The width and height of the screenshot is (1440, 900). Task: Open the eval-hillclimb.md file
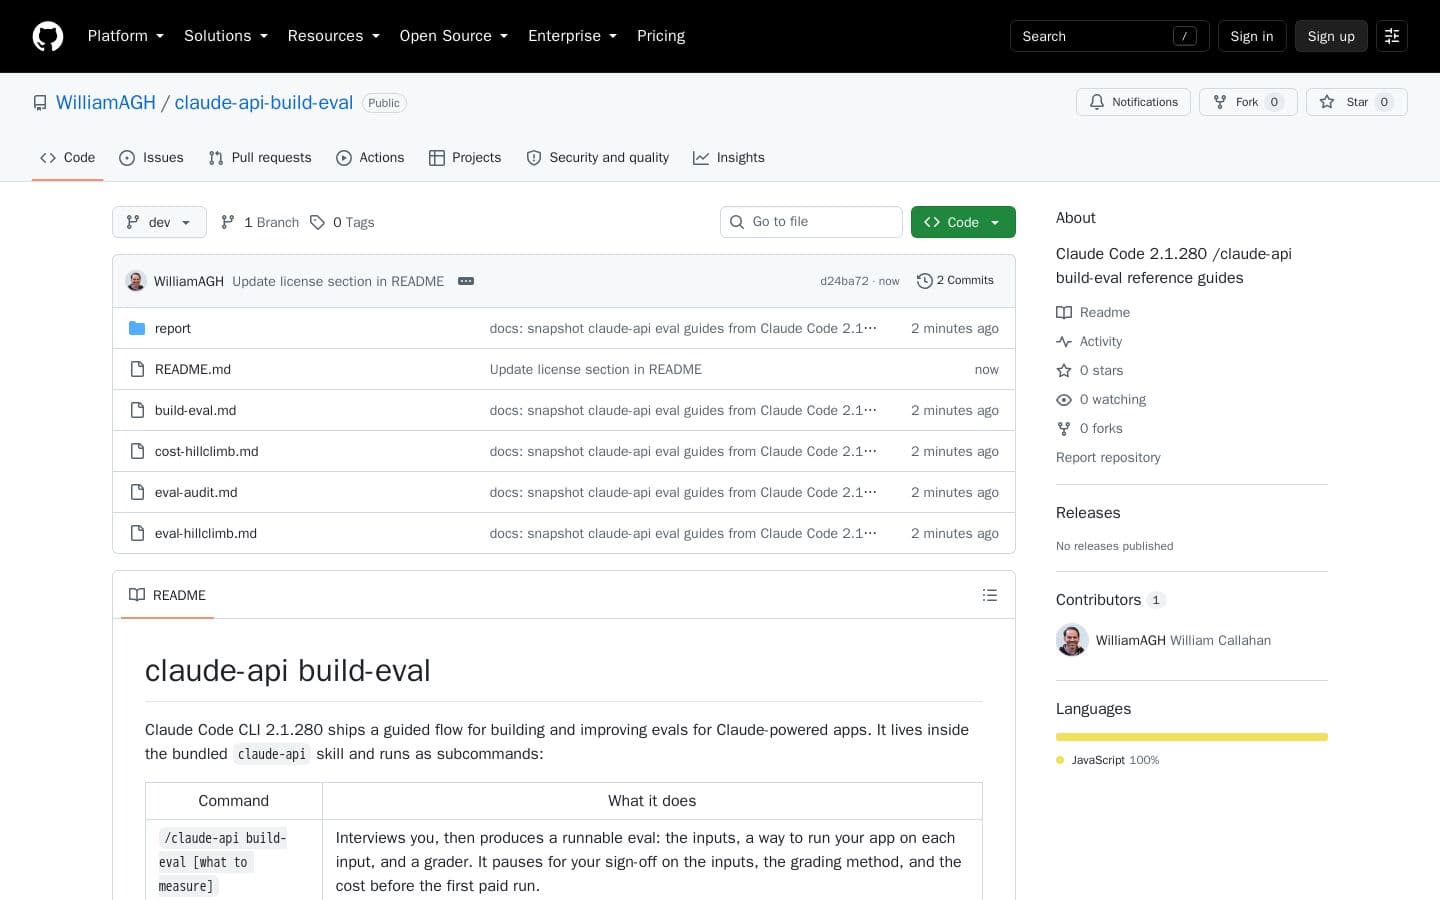[206, 533]
